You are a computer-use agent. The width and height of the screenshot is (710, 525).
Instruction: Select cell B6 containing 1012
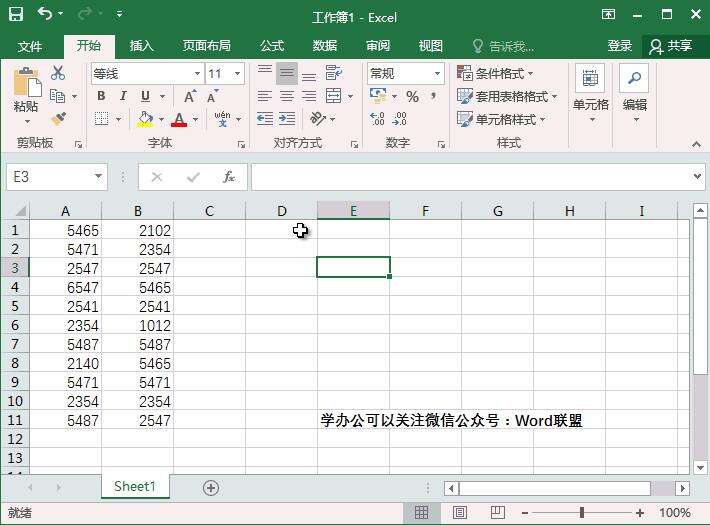coord(138,326)
